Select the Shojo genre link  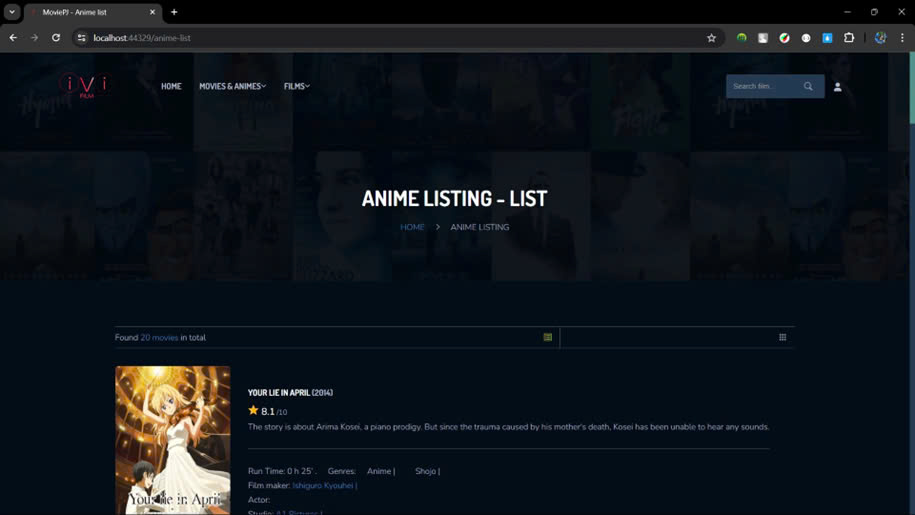pyautogui.click(x=428, y=471)
